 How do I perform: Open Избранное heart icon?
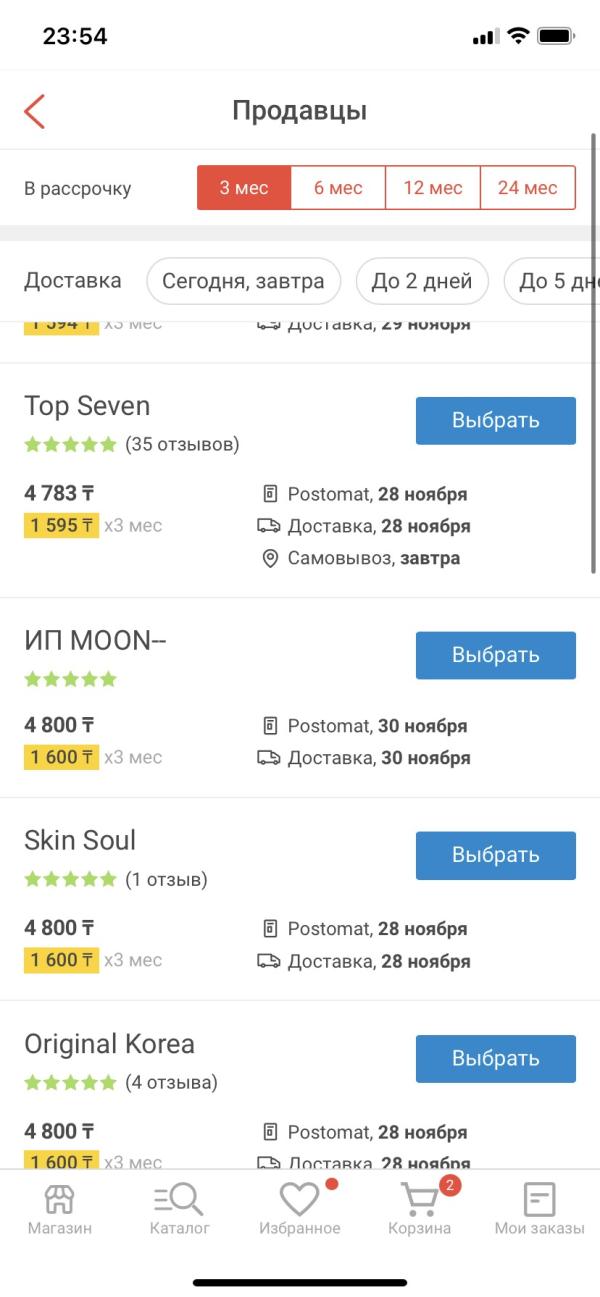pos(299,1199)
